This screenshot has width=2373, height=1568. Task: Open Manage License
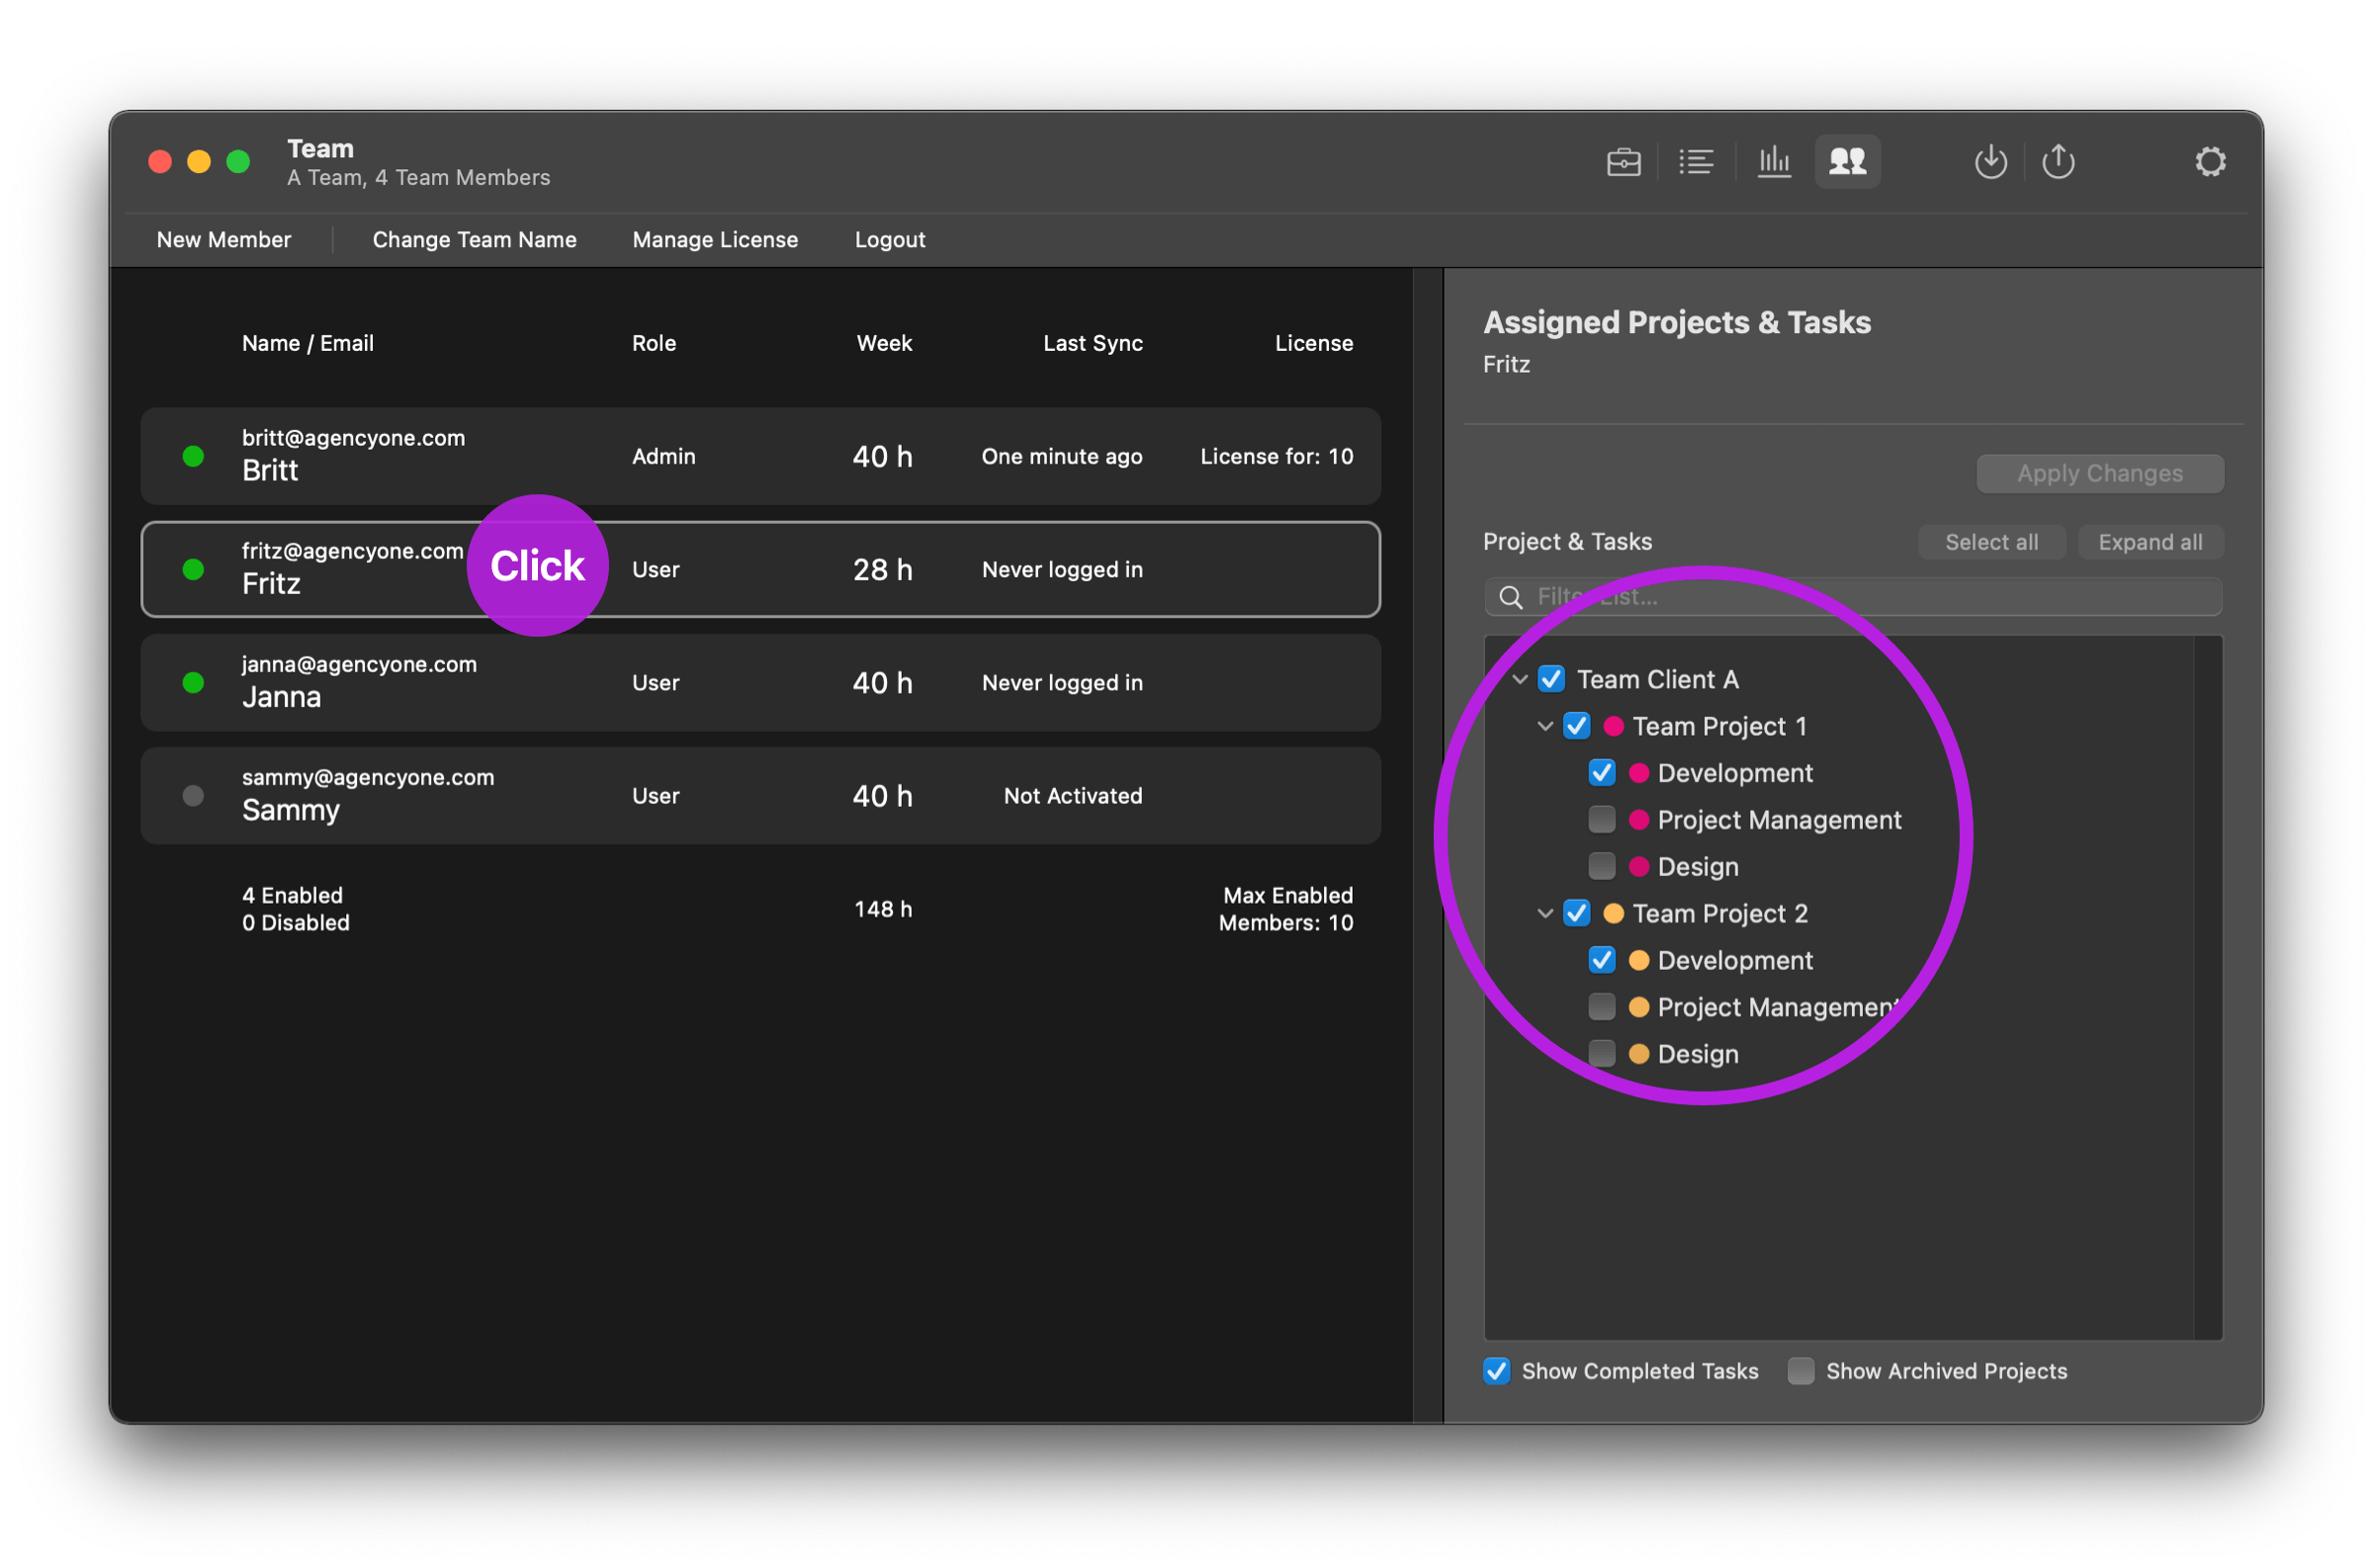[715, 240]
